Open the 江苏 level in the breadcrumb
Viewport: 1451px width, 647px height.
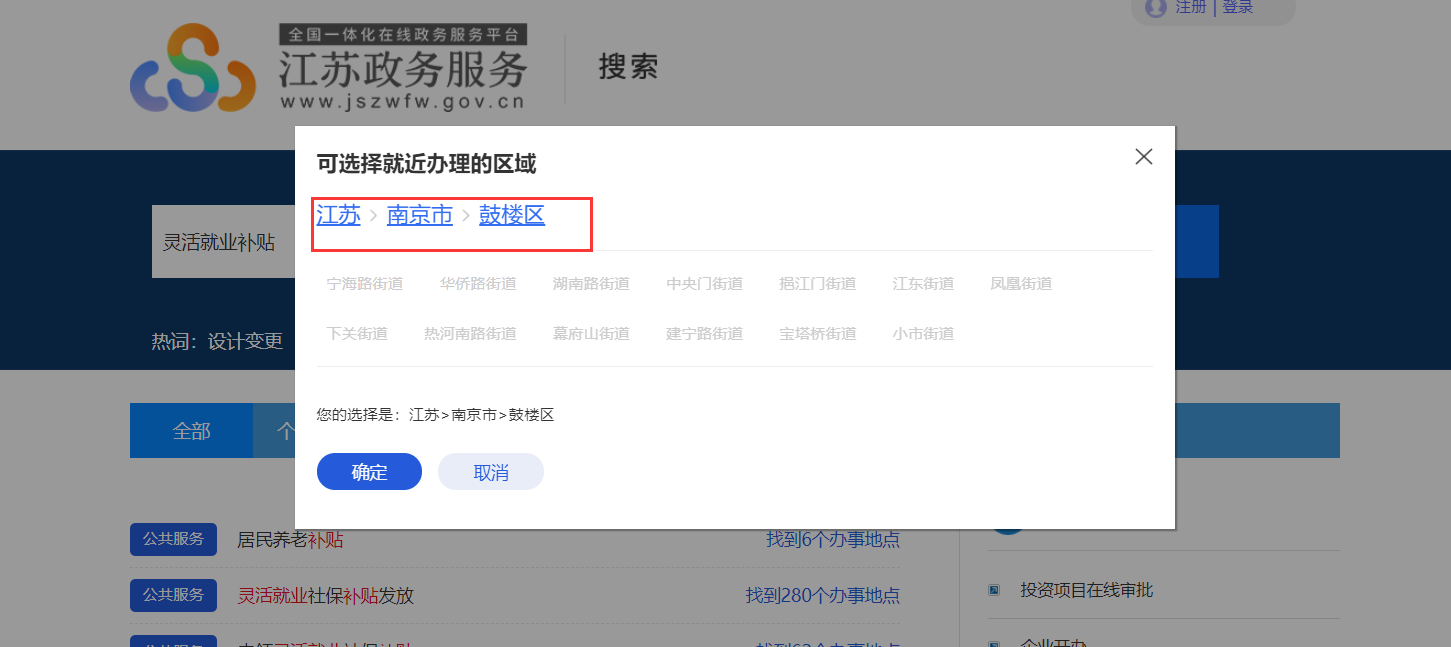point(338,215)
